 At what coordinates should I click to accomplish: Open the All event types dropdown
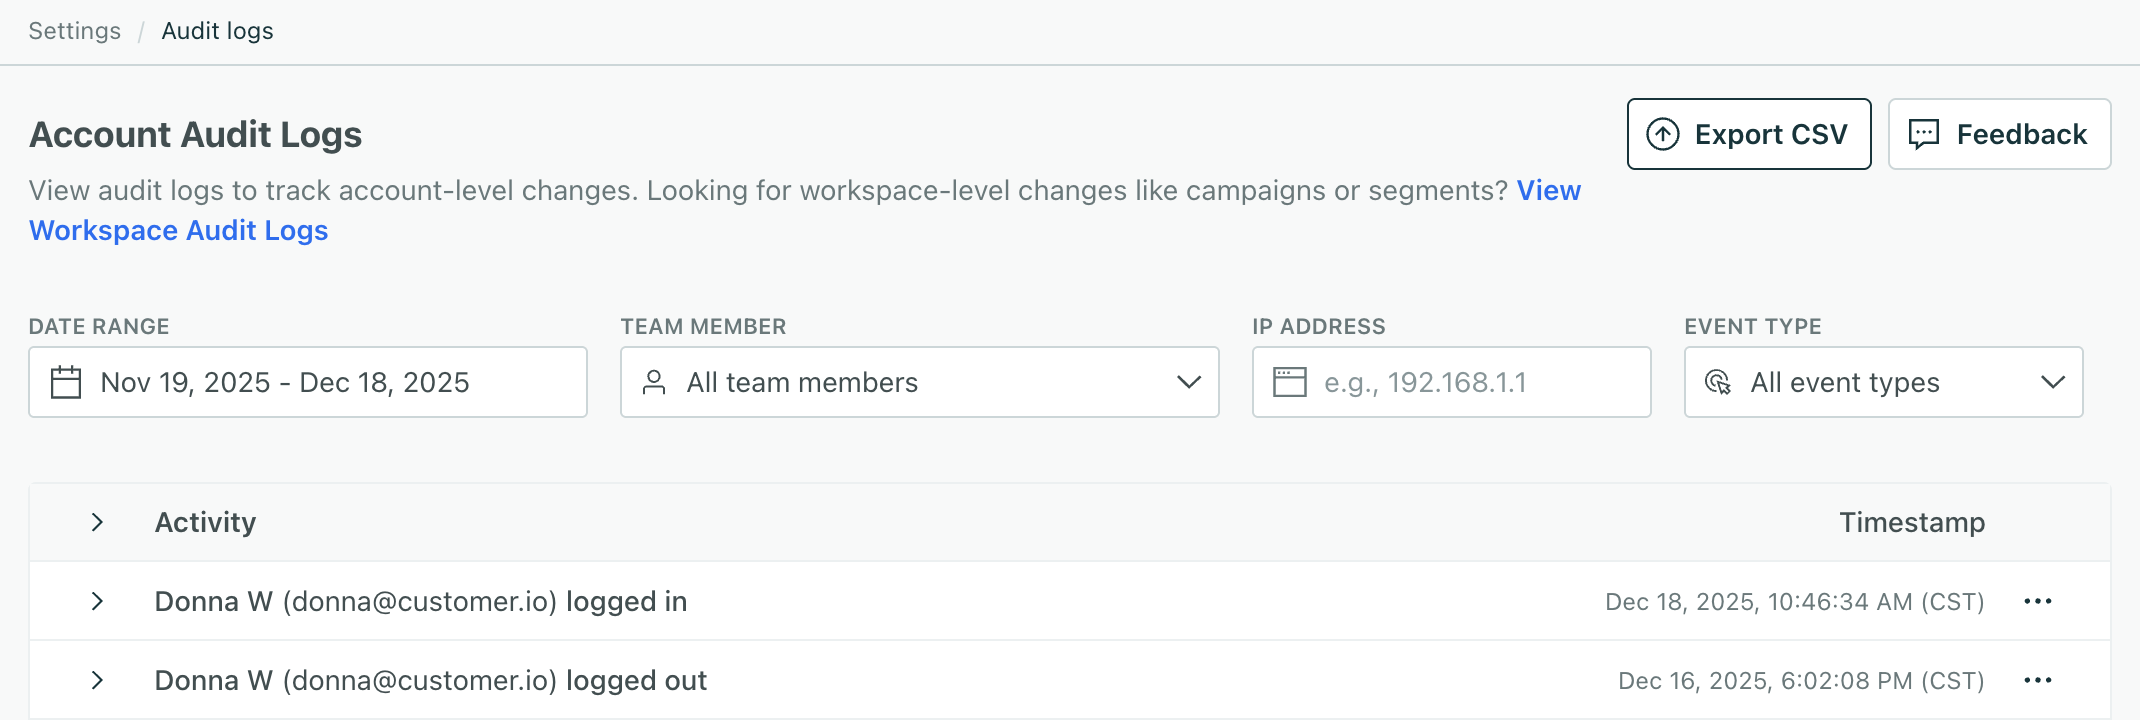[1883, 382]
